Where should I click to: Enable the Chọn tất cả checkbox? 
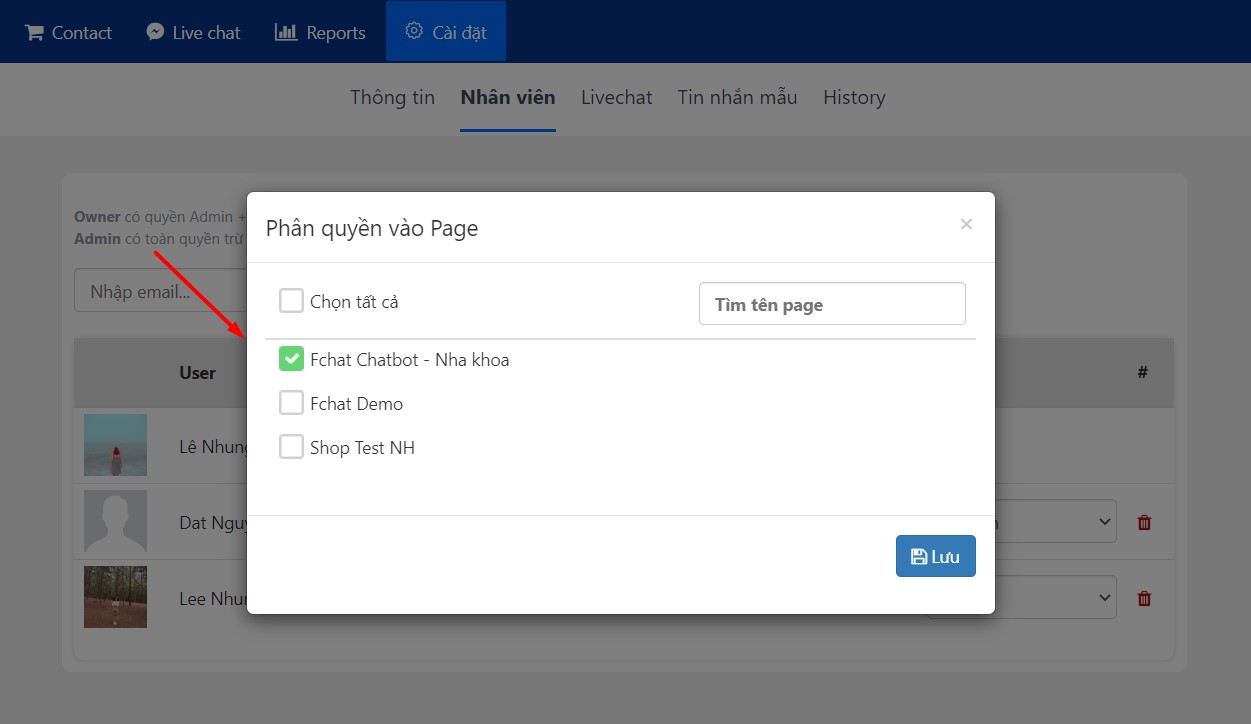[x=291, y=301]
